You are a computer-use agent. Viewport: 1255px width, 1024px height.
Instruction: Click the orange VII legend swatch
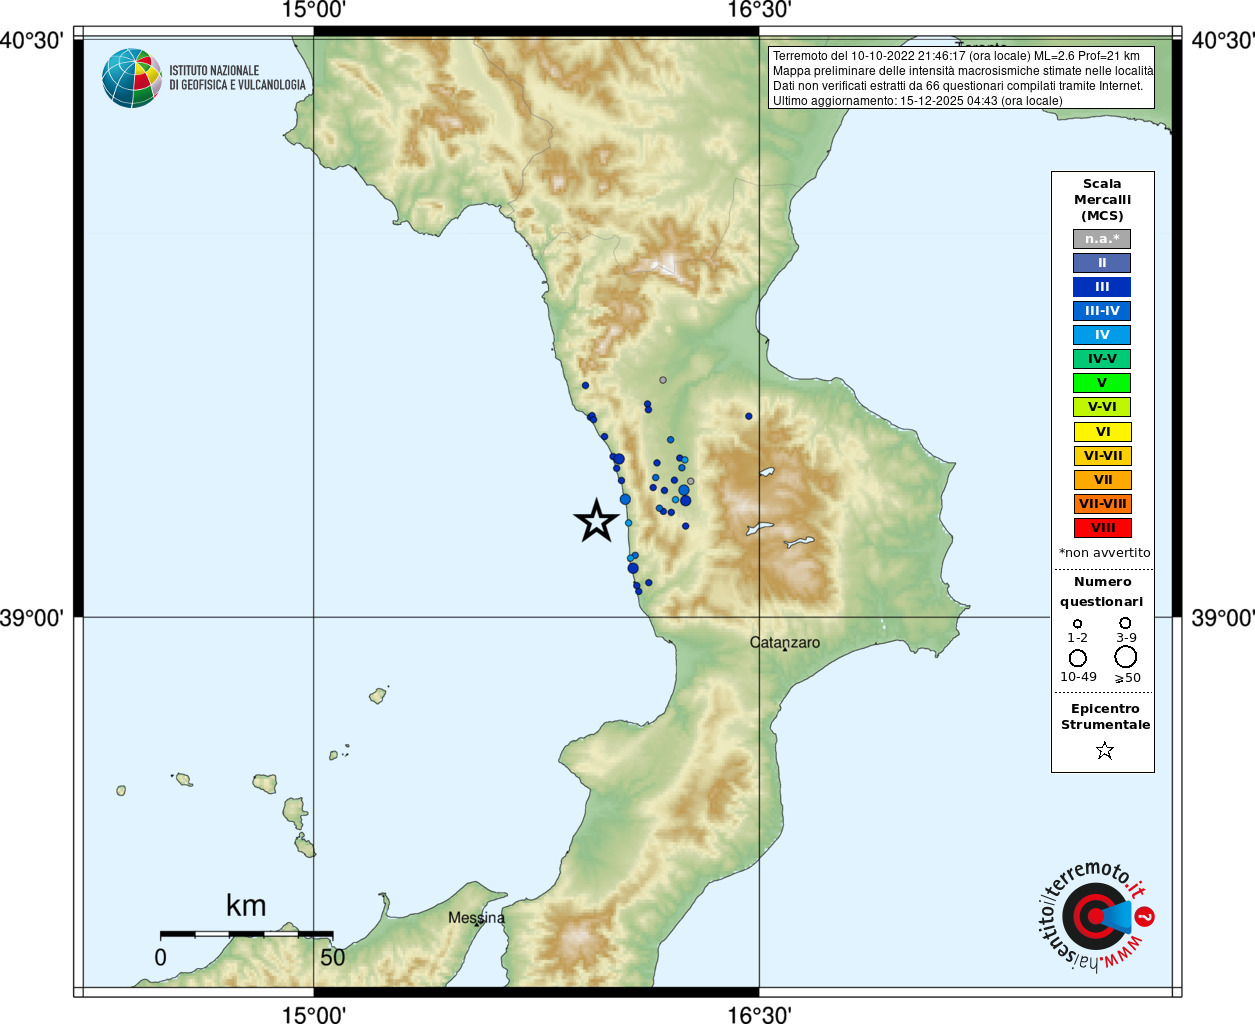(x=1103, y=480)
